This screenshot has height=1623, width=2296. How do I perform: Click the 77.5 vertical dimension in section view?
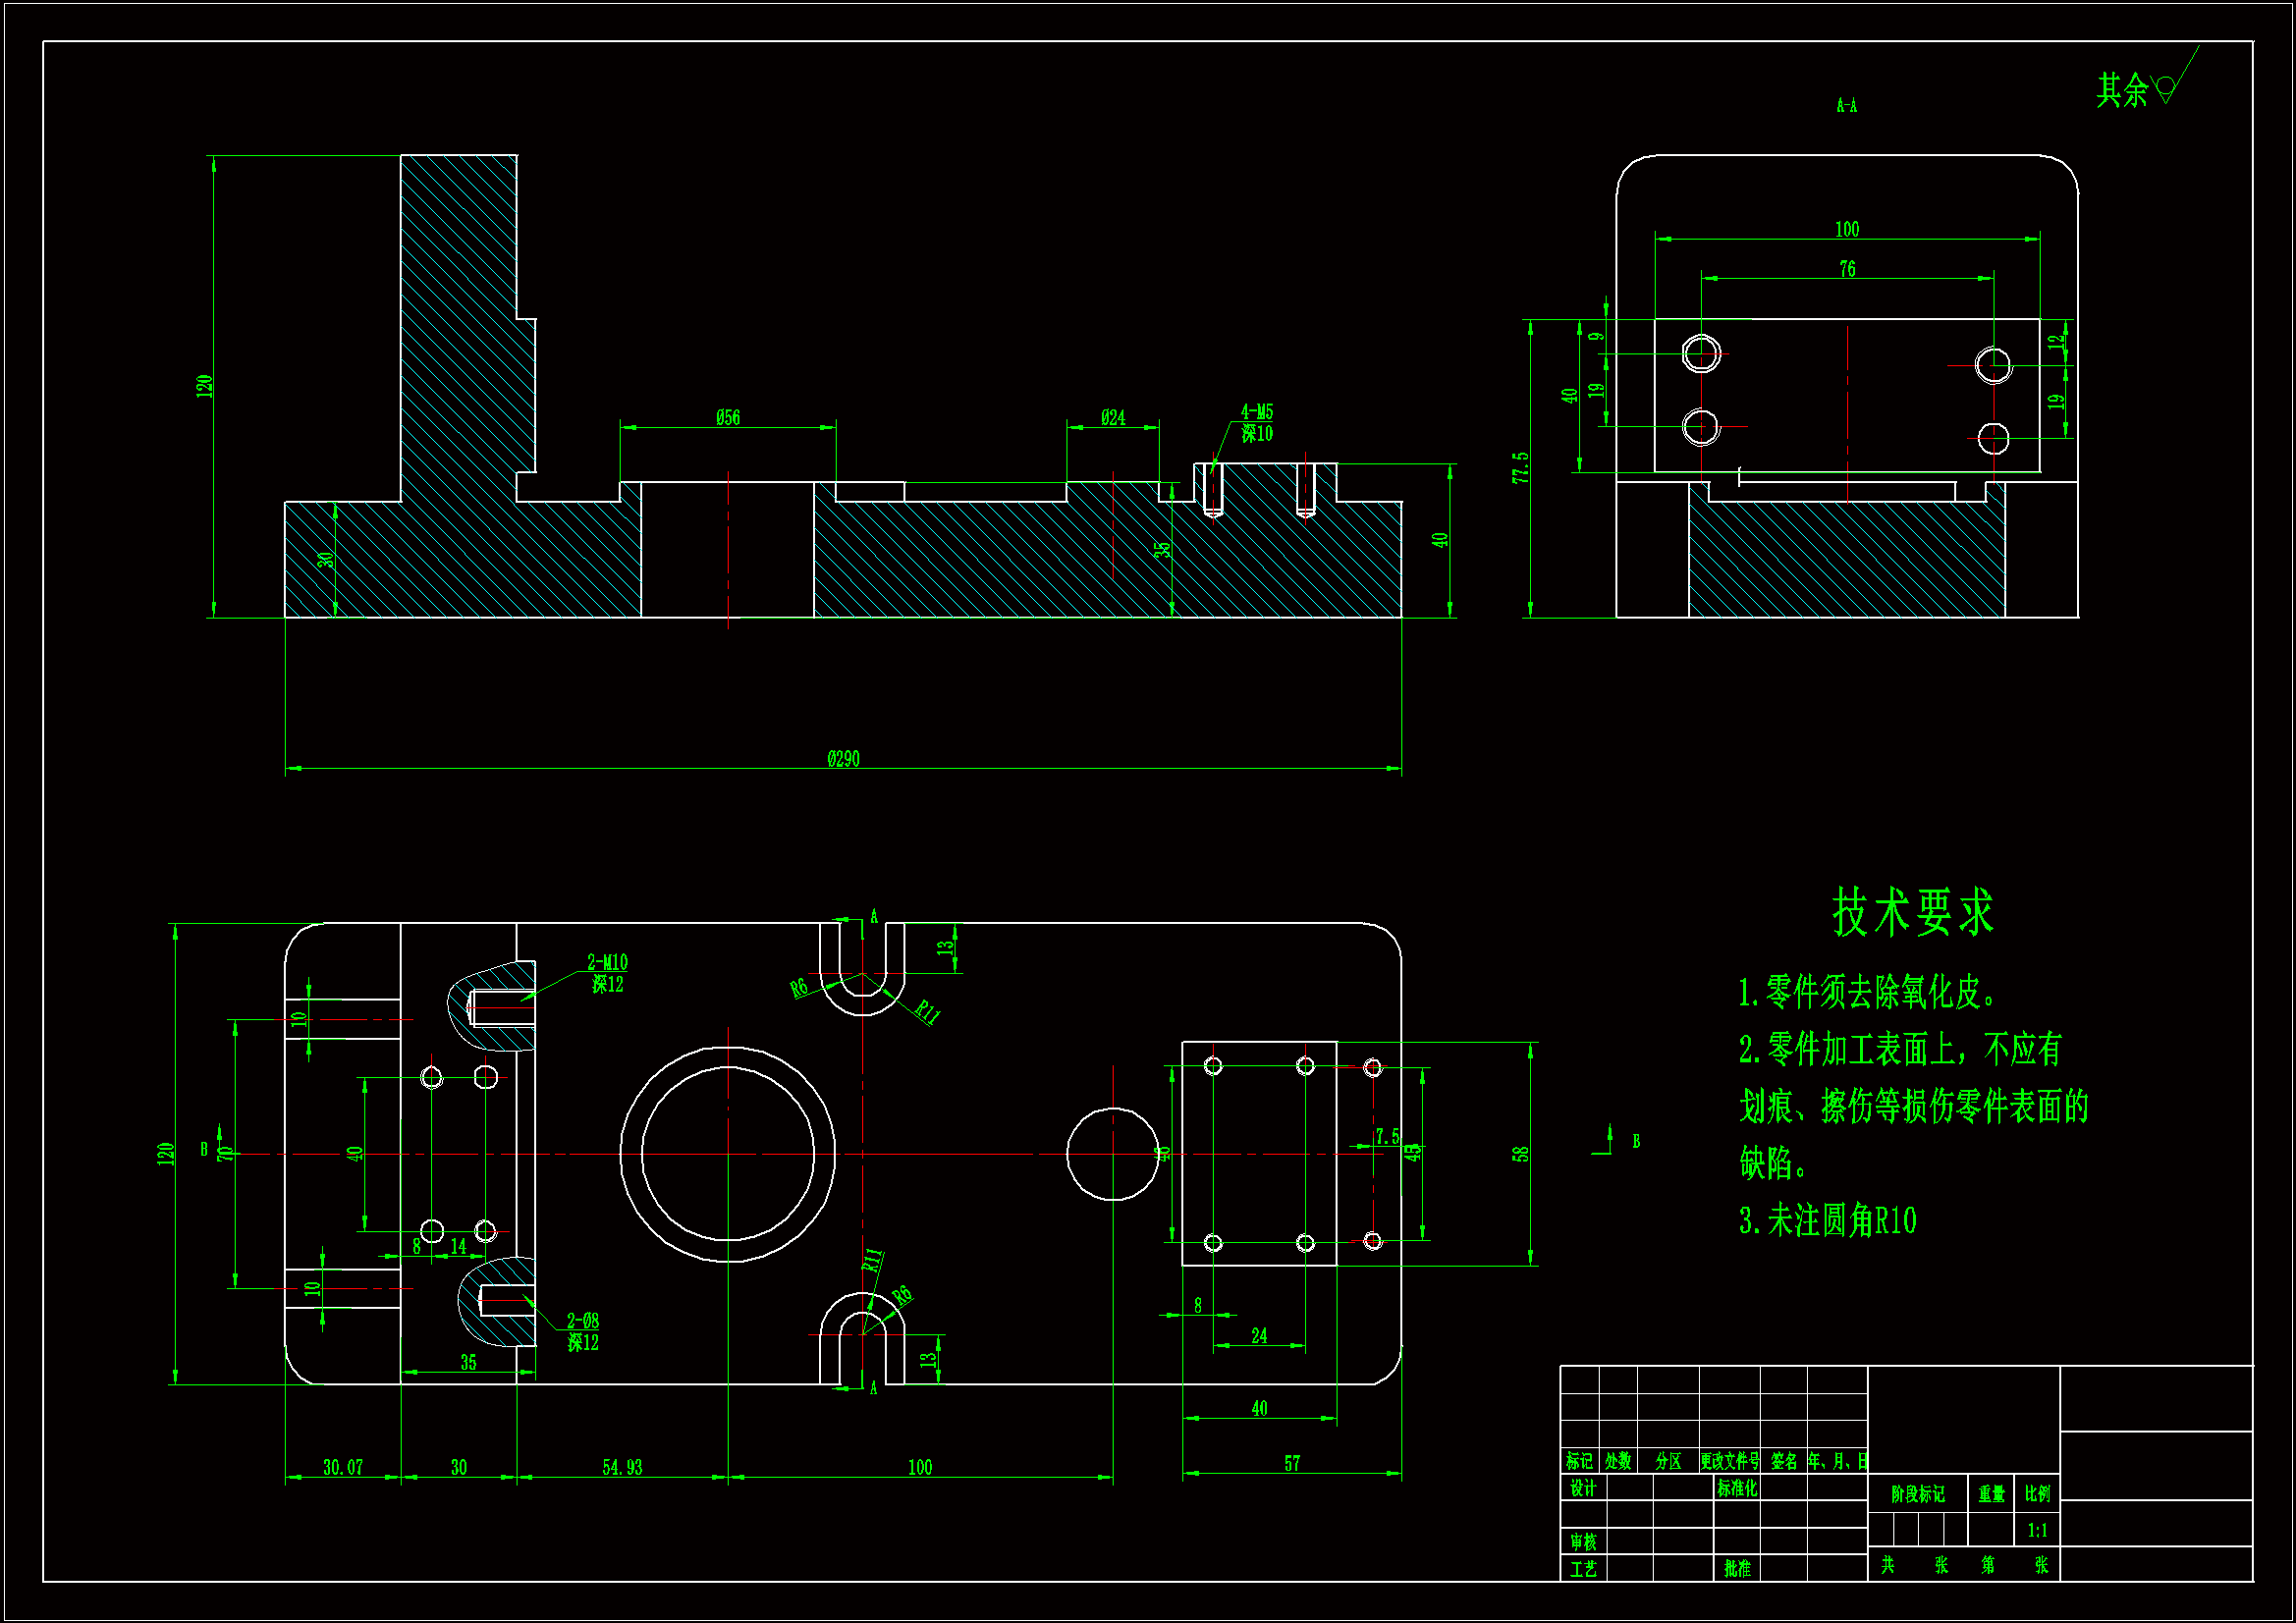(1520, 468)
